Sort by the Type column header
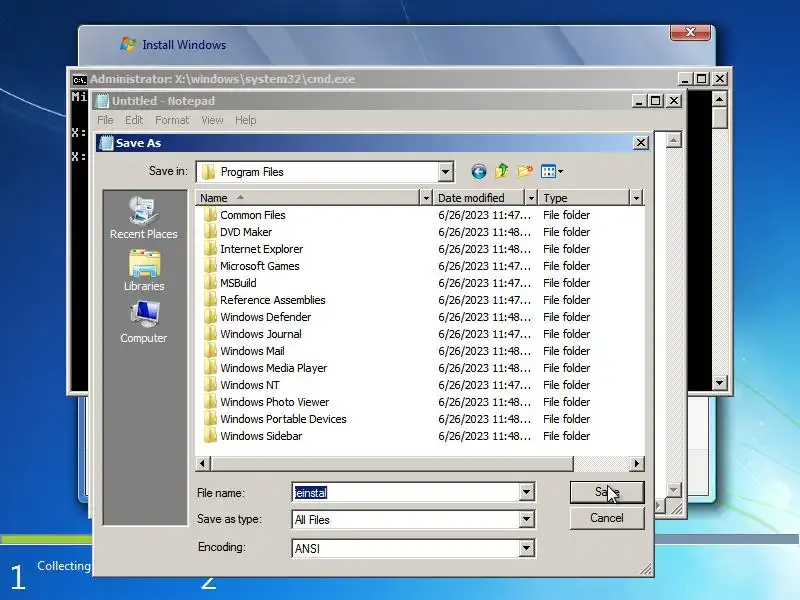The width and height of the screenshot is (800, 600). [584, 198]
